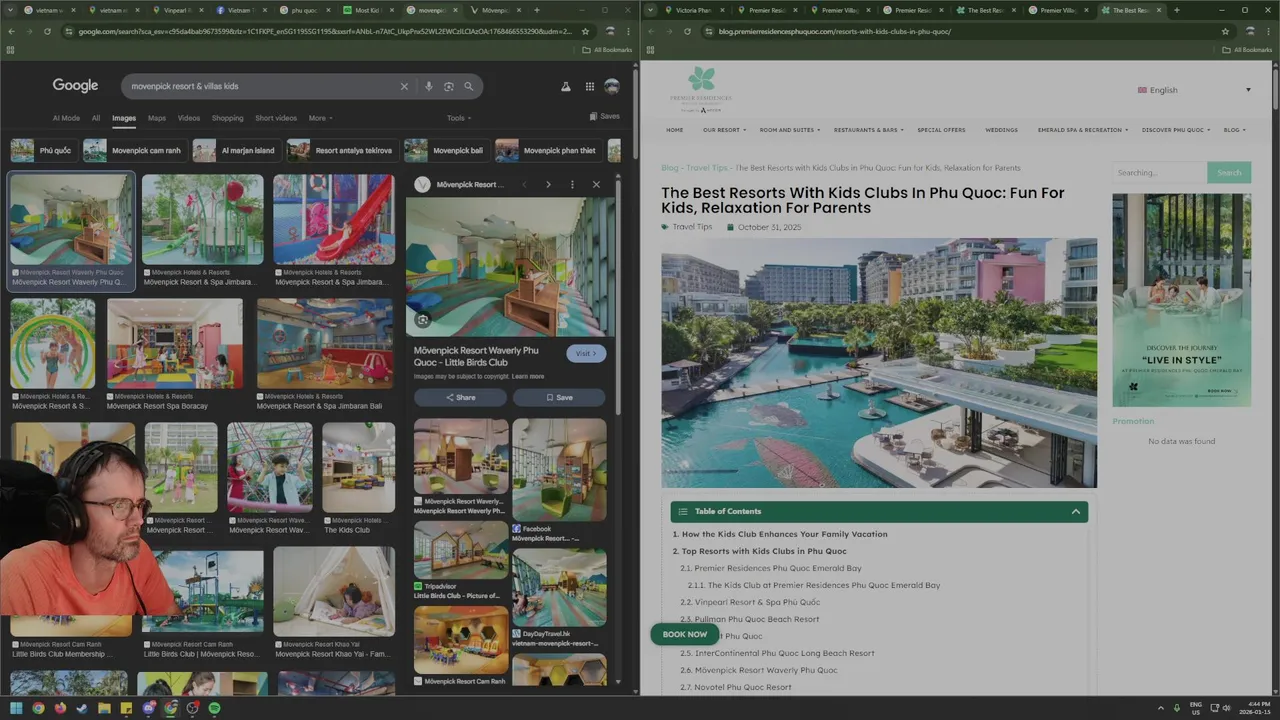The image size is (1280, 720).
Task: Click Share button in image preview
Action: click(x=460, y=397)
